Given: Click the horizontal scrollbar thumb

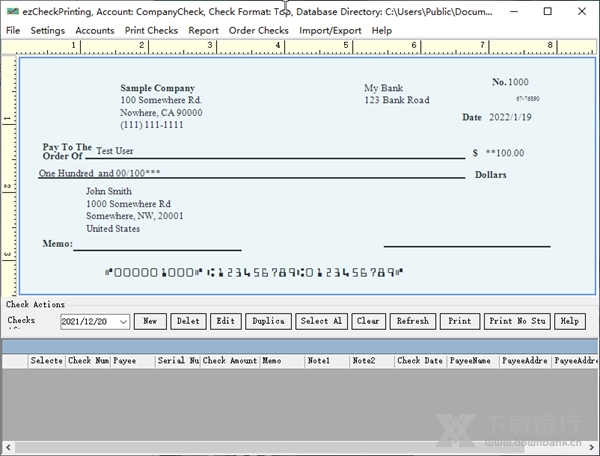Looking at the screenshot, I should [269, 447].
